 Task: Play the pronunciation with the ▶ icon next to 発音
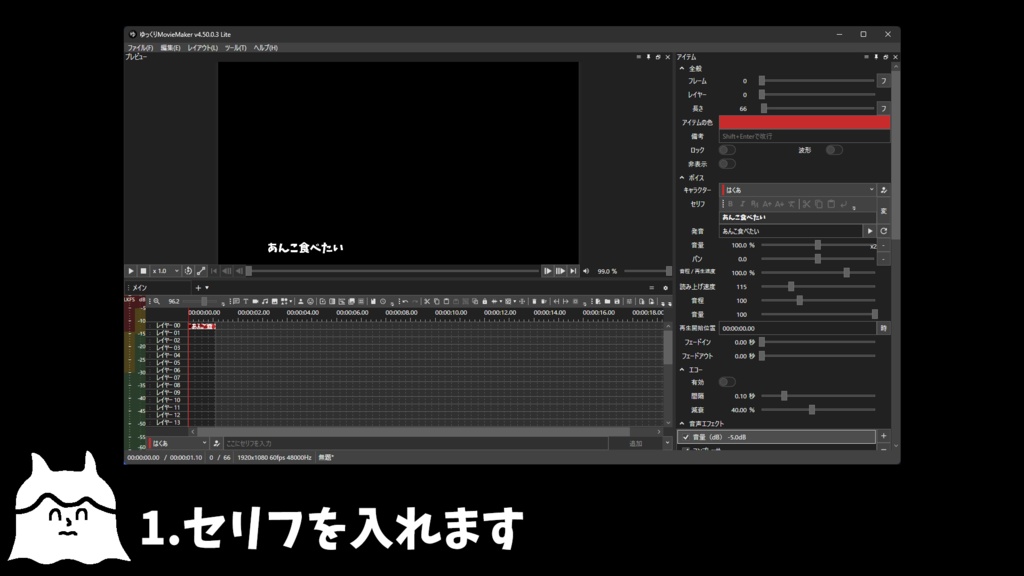870,230
